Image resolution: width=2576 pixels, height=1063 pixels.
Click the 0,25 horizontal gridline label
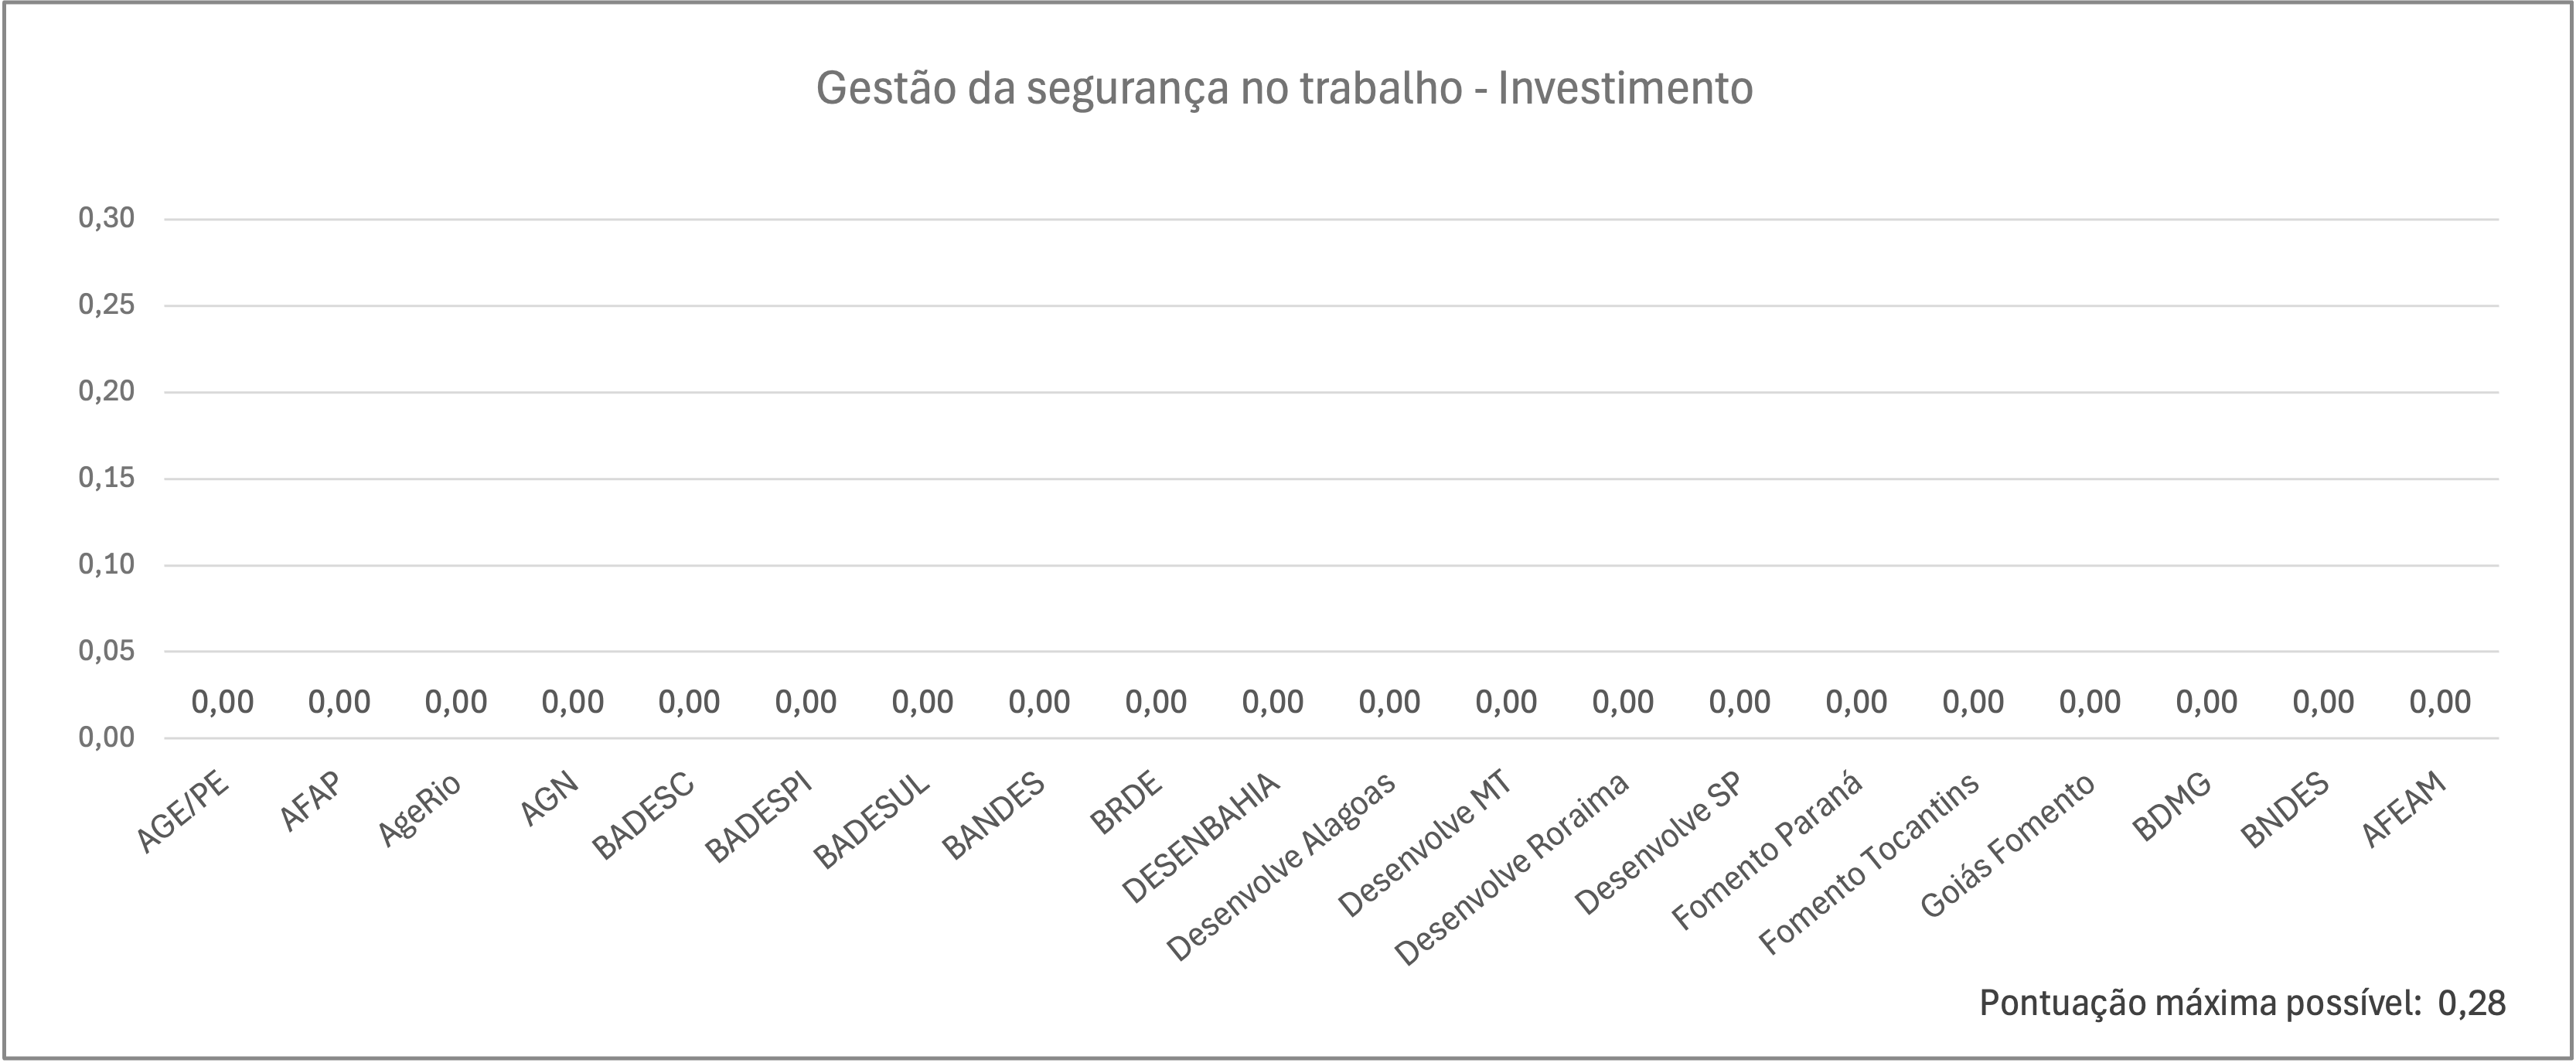pyautogui.click(x=106, y=305)
